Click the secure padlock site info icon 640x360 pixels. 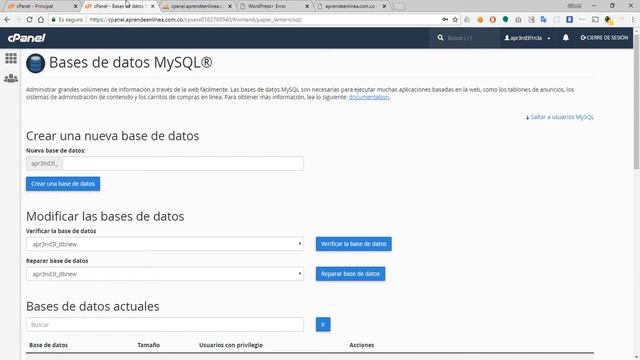[53, 20]
